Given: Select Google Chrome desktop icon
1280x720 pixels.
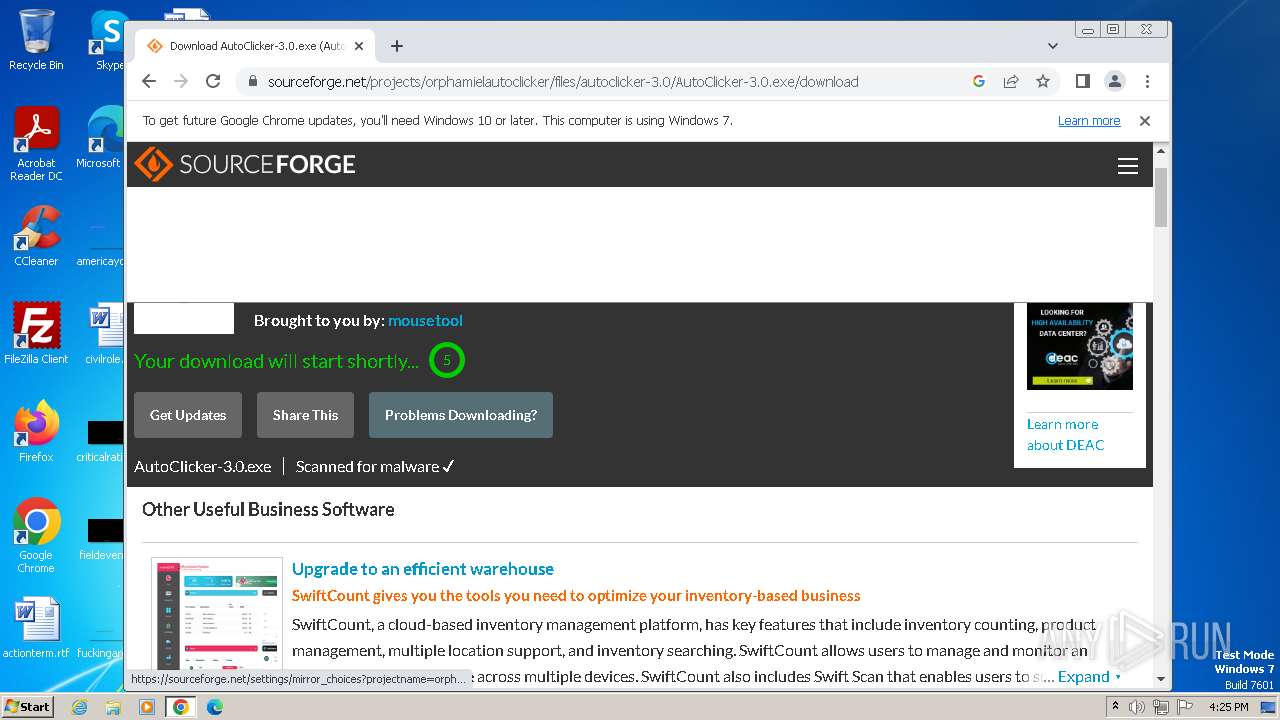Looking at the screenshot, I should pyautogui.click(x=36, y=536).
